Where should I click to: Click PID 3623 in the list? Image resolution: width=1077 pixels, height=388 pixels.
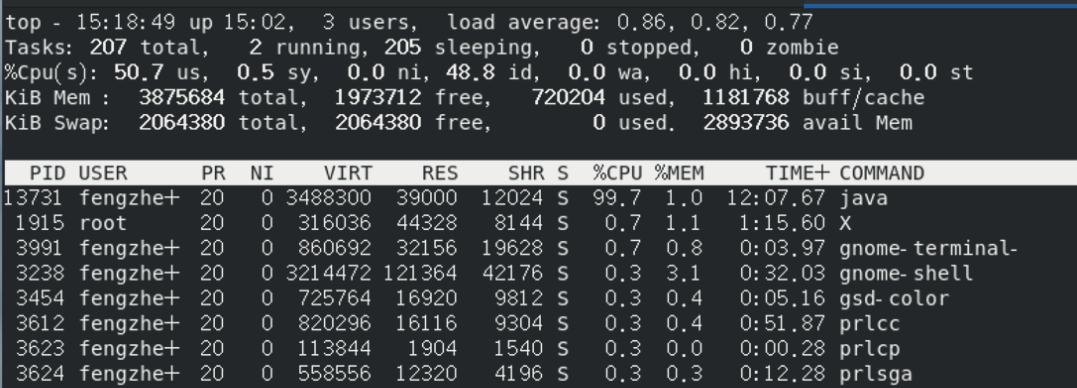[40, 348]
